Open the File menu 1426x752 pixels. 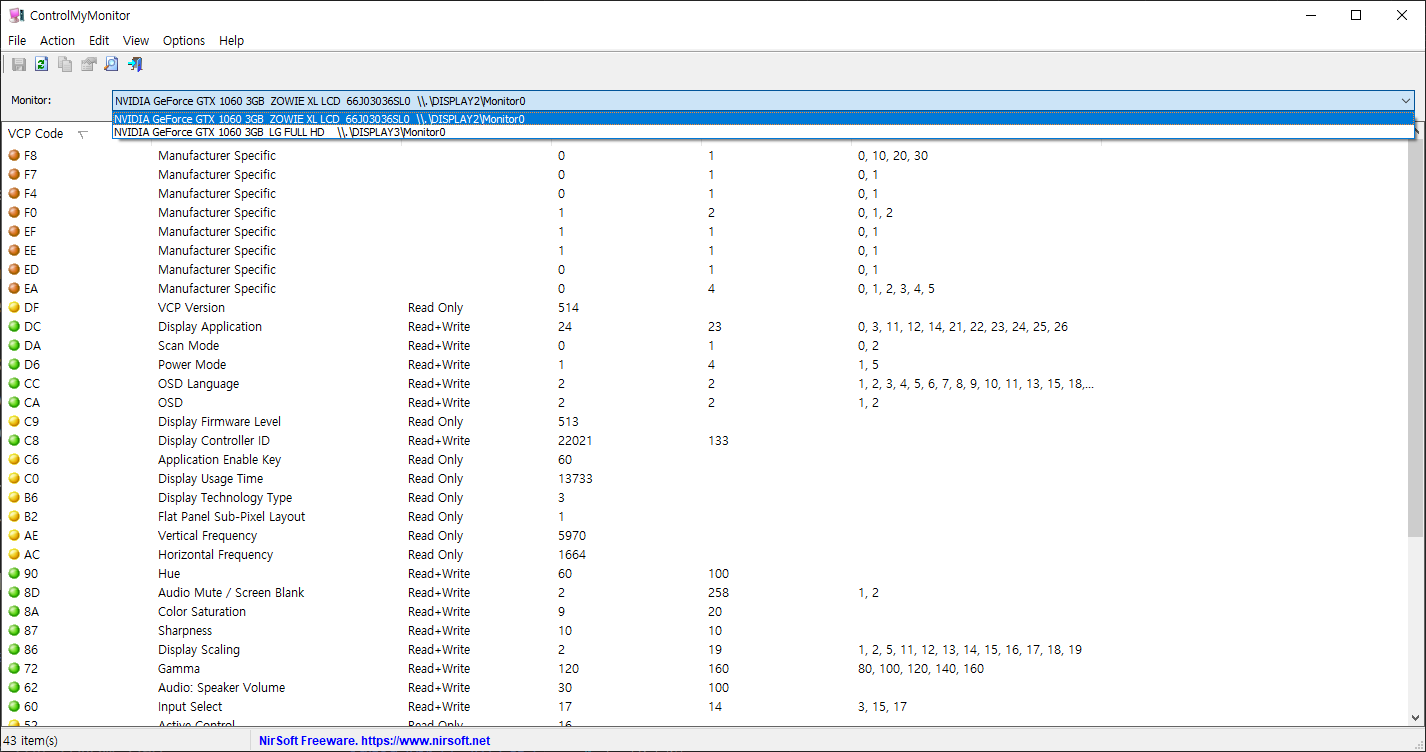[17, 41]
